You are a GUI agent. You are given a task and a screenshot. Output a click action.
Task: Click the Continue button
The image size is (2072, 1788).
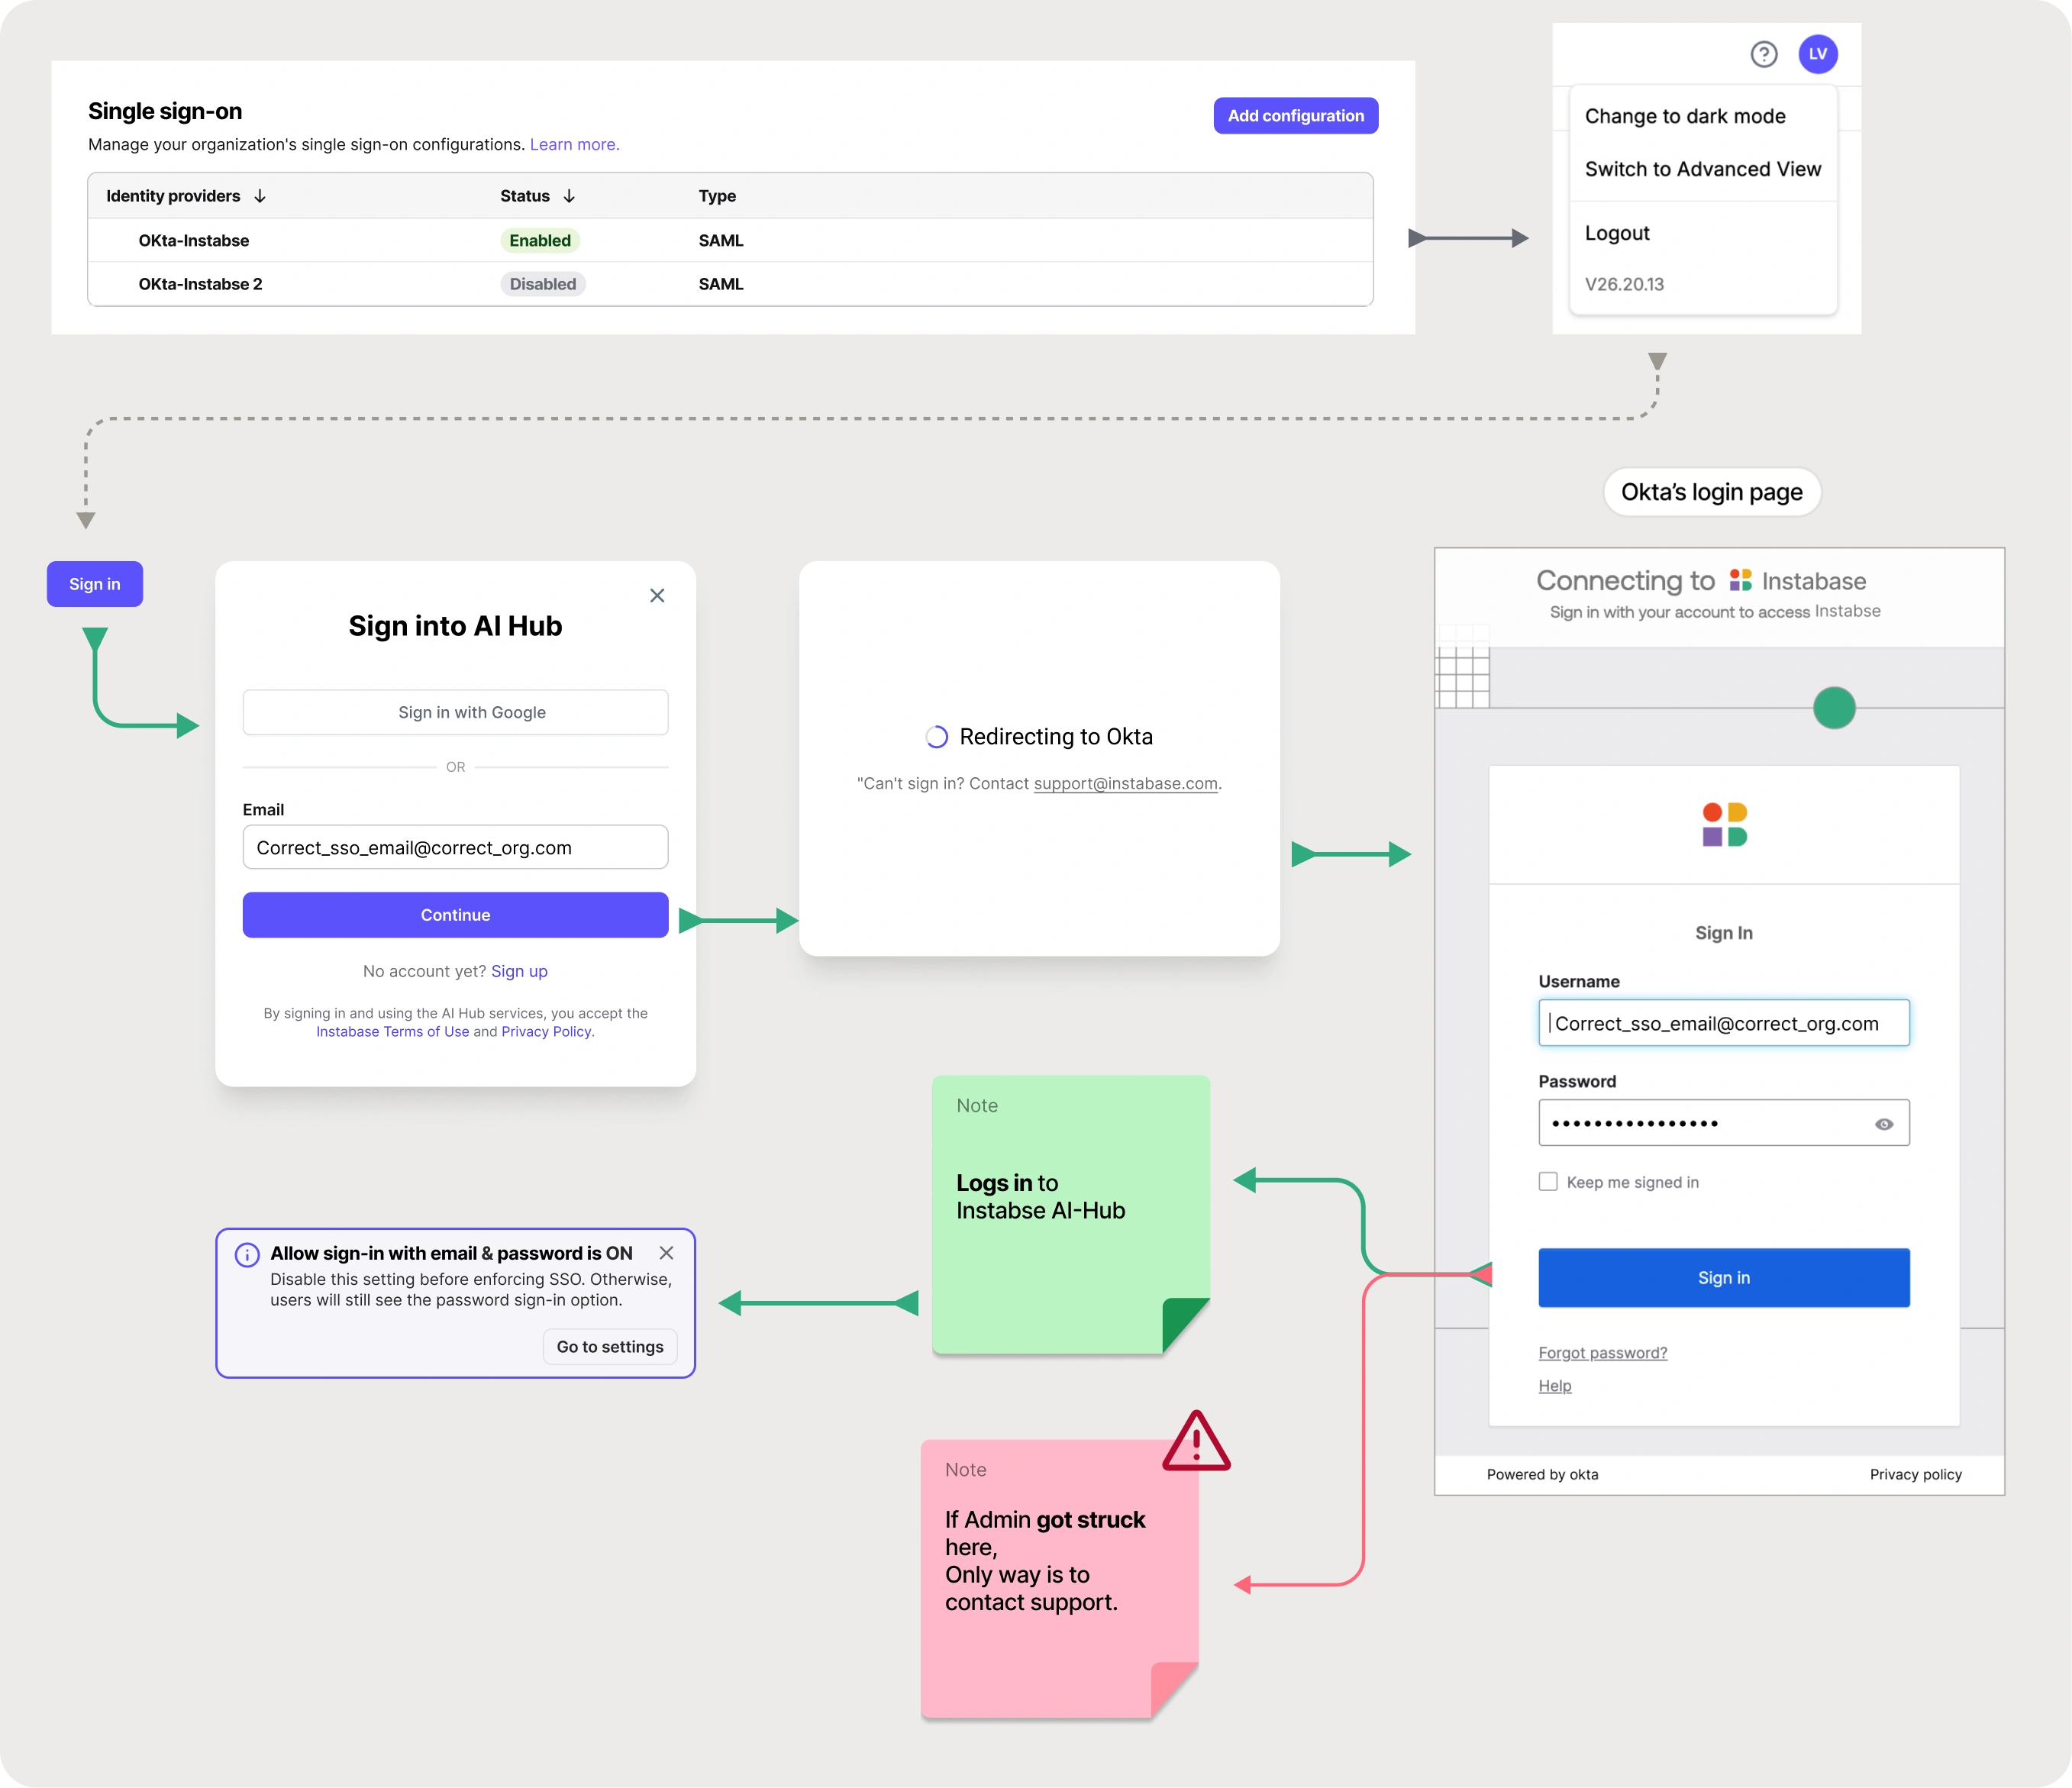[456, 915]
